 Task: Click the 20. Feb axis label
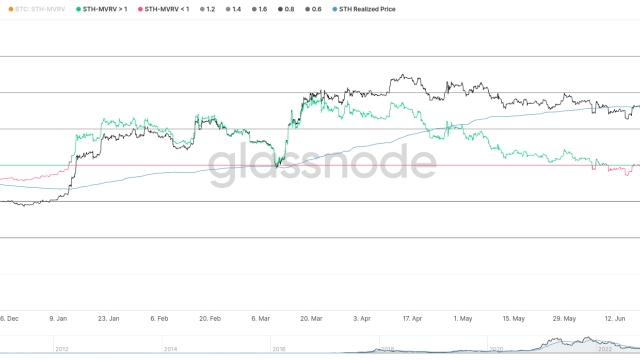point(210,318)
